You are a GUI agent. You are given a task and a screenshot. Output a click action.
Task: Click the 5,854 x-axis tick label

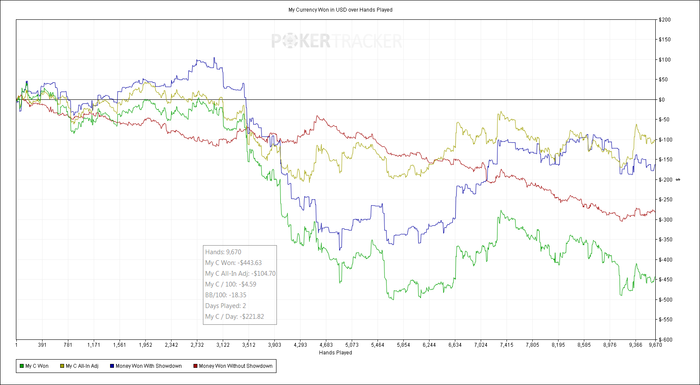[x=404, y=345]
